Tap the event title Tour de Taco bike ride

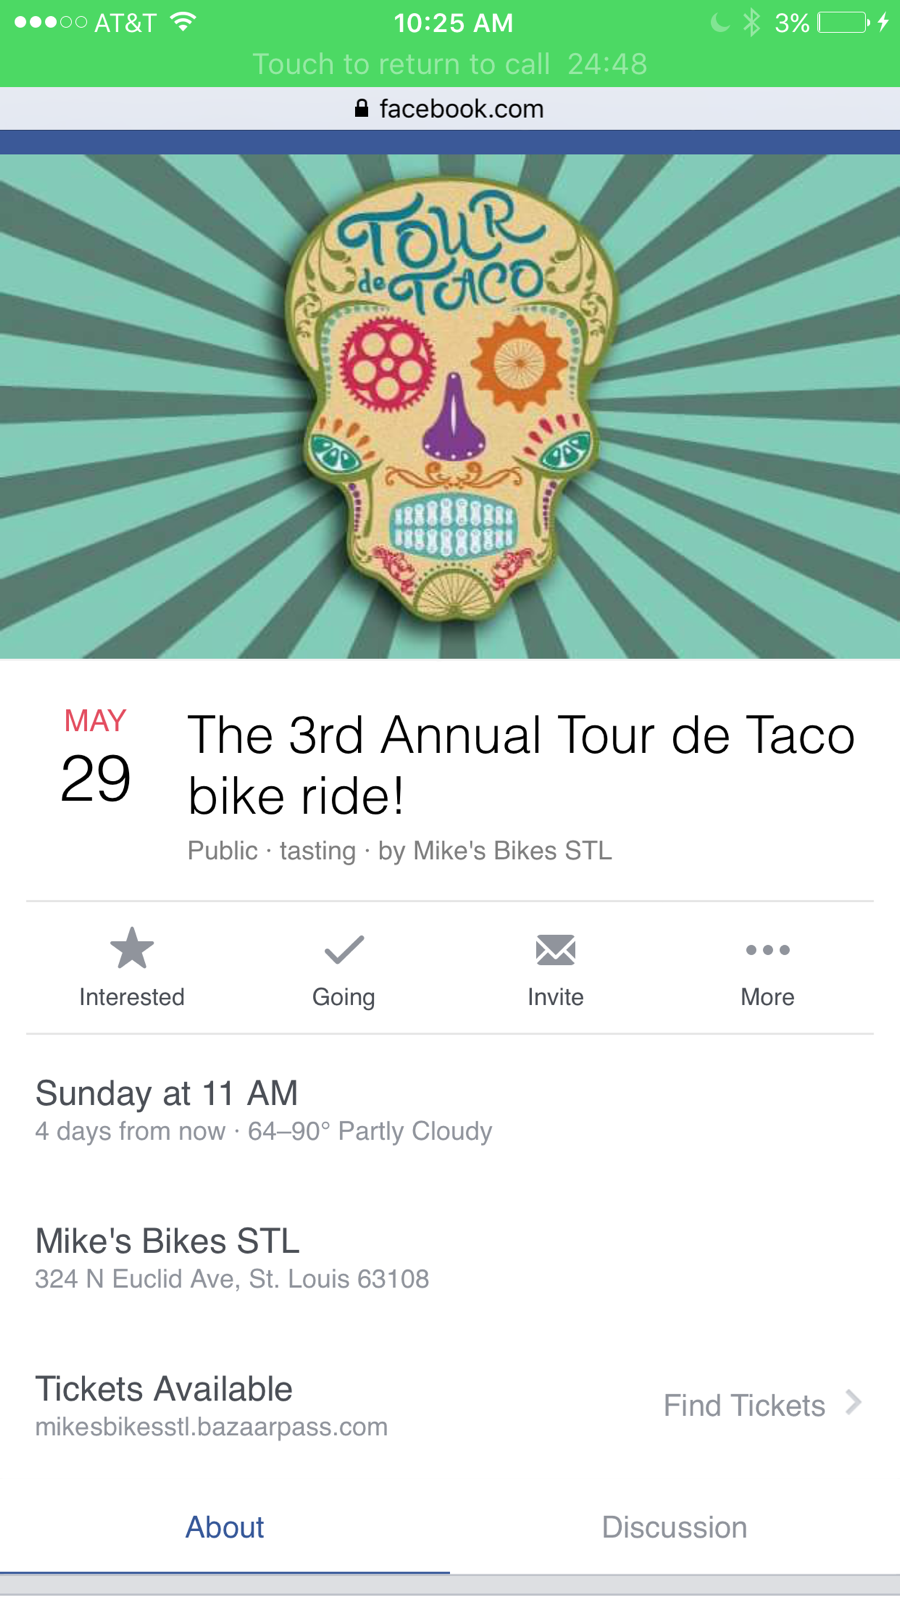[520, 765]
